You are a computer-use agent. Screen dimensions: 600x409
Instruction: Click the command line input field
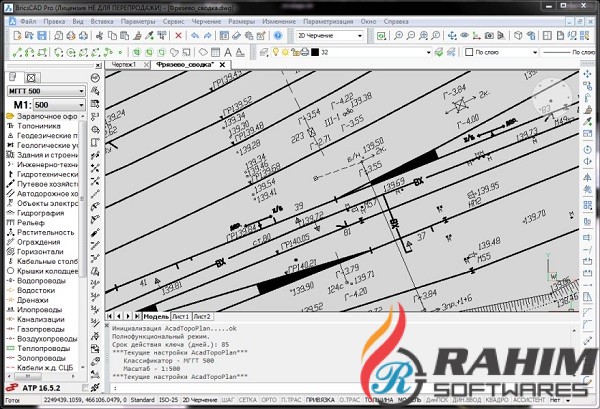pos(341,388)
